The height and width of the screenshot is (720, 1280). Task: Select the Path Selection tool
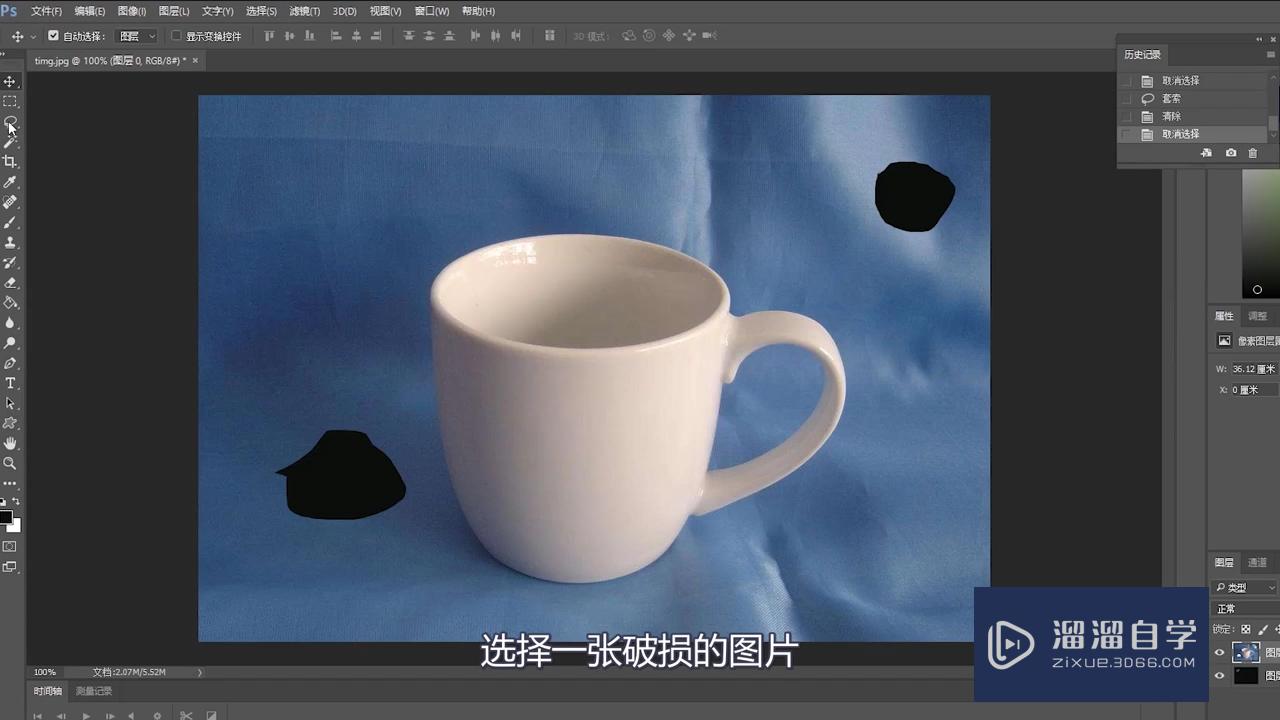point(10,403)
